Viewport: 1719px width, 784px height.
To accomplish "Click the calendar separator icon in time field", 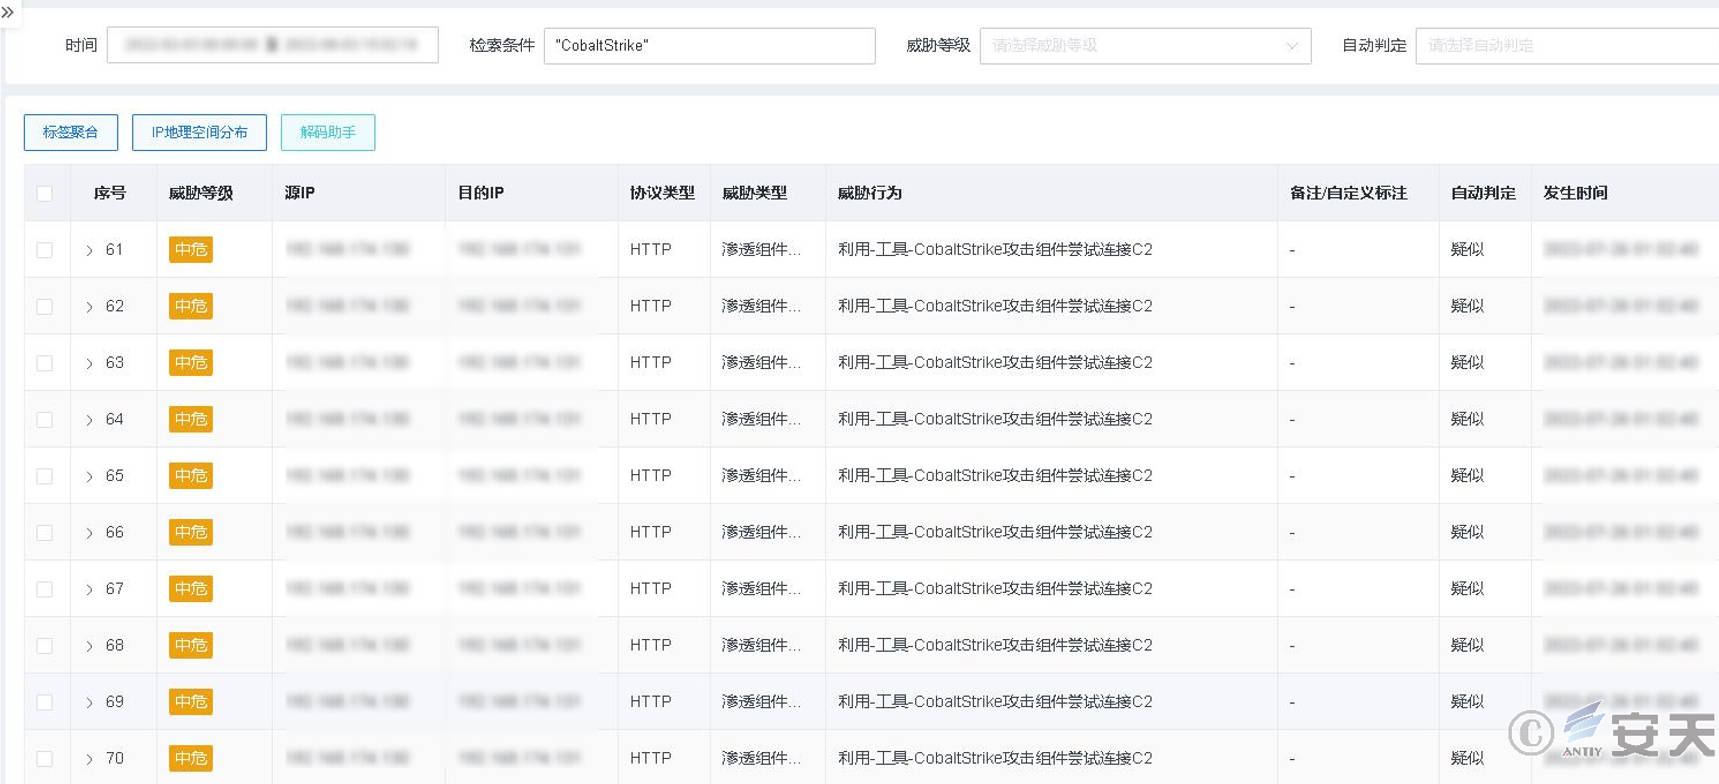I will click(x=271, y=45).
